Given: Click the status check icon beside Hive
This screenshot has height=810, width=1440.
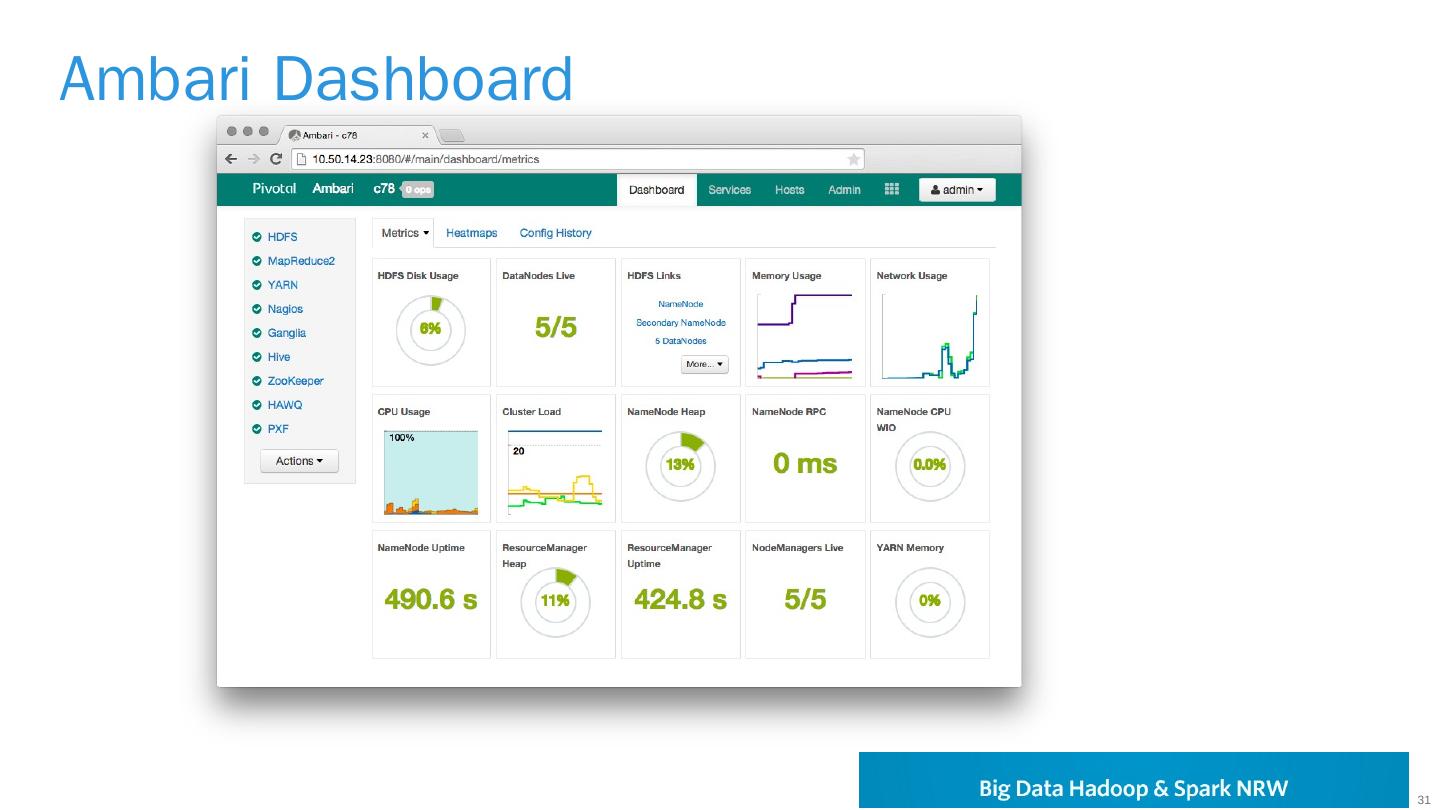Looking at the screenshot, I should (x=257, y=357).
